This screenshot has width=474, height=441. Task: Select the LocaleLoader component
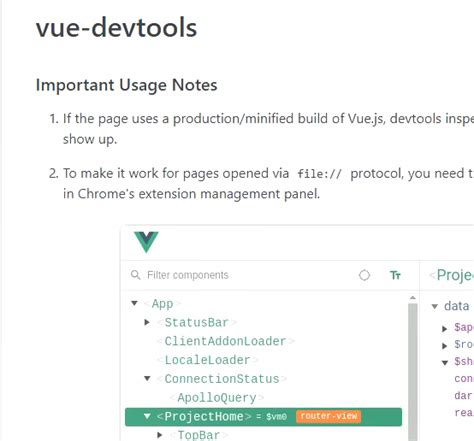click(x=207, y=360)
